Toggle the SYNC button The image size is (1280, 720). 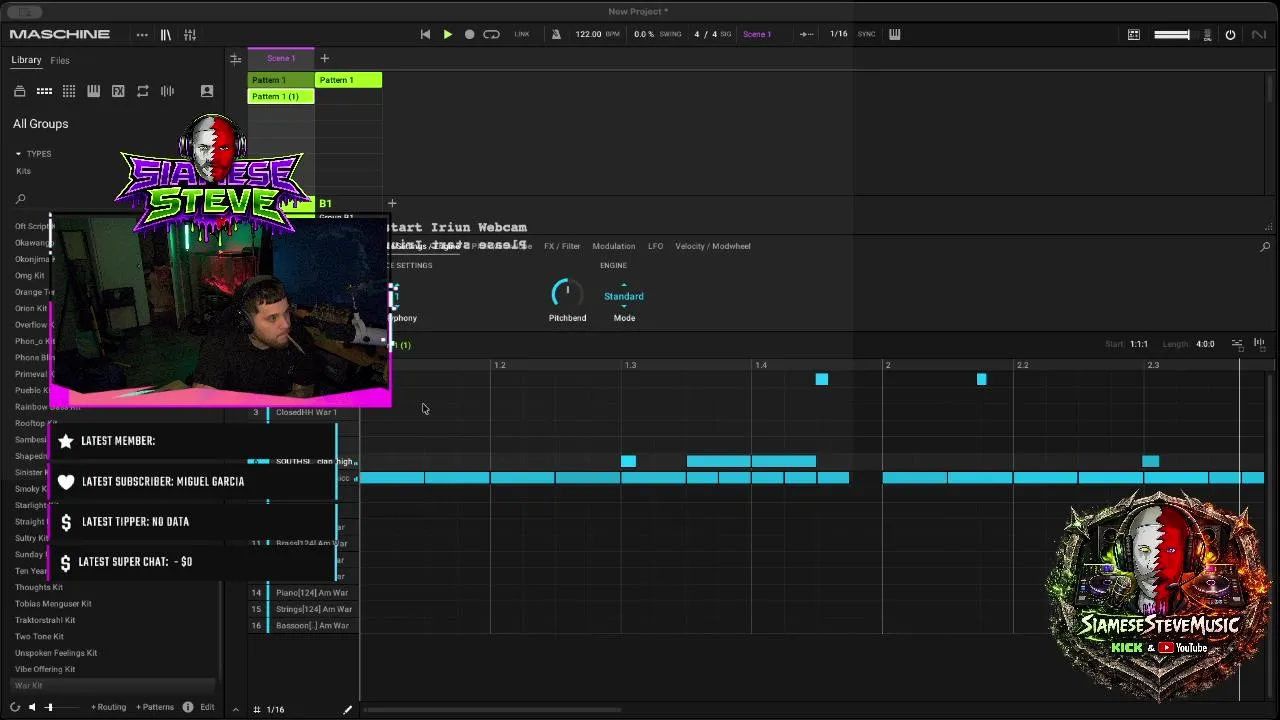point(866,34)
